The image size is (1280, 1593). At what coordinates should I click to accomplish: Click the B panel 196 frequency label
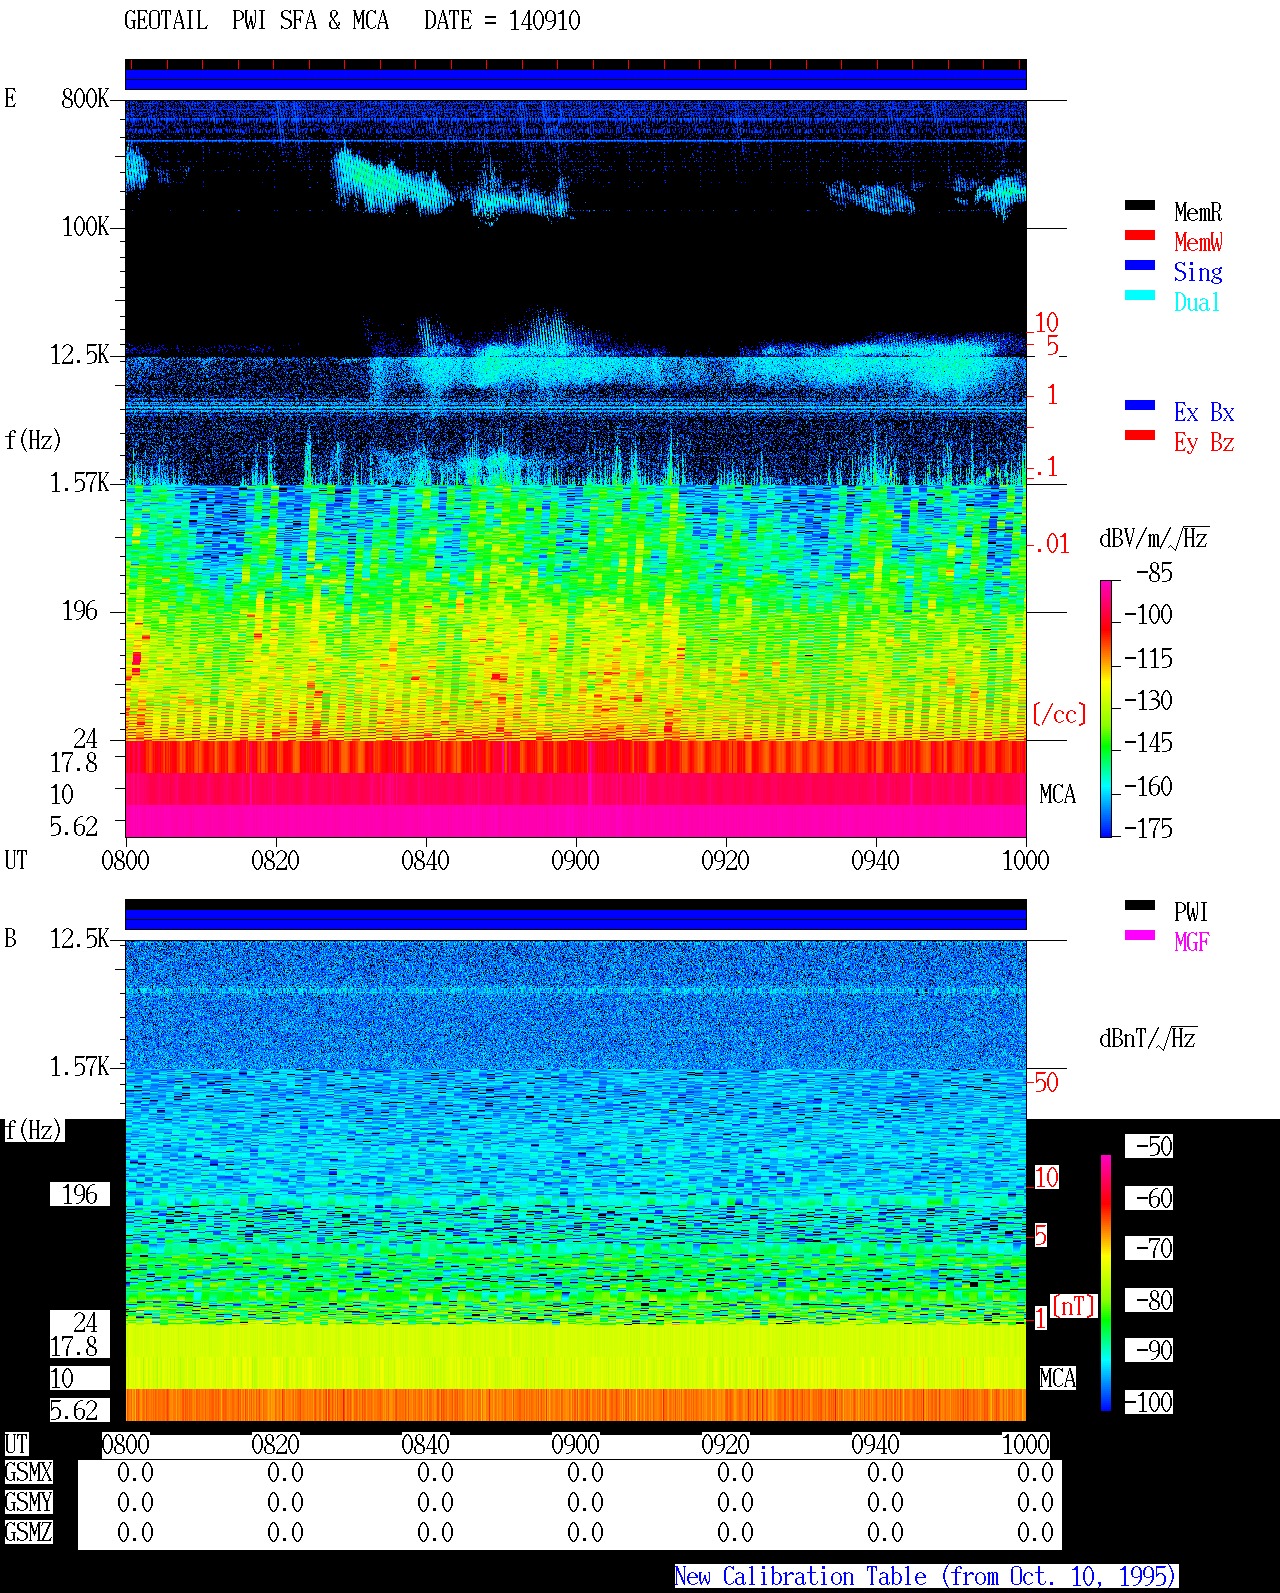click(80, 1195)
